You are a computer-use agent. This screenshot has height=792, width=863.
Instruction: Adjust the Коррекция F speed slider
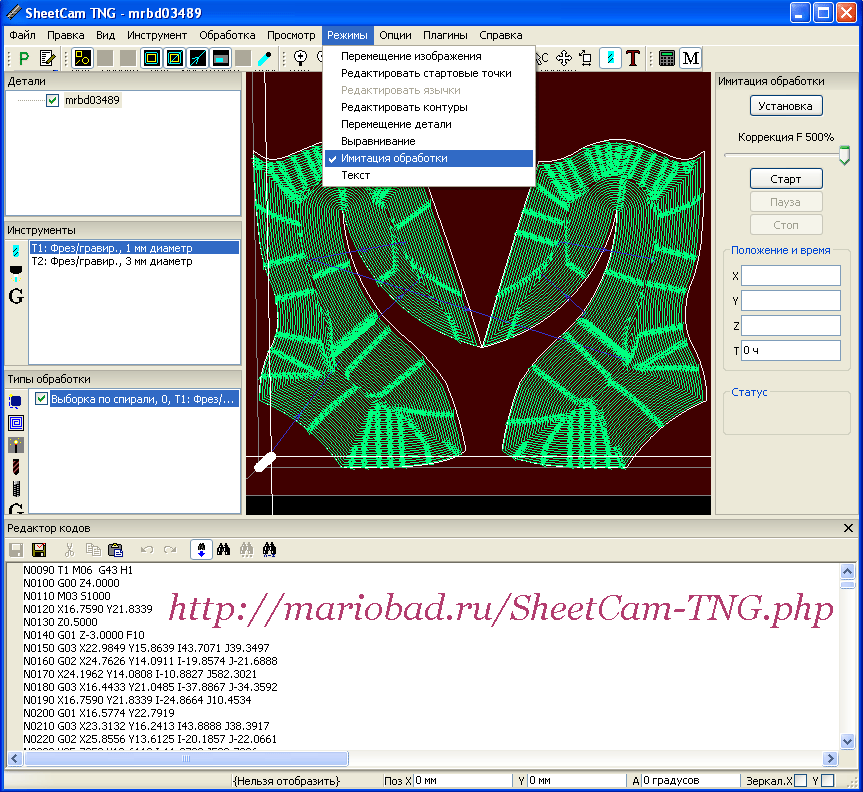tap(844, 155)
